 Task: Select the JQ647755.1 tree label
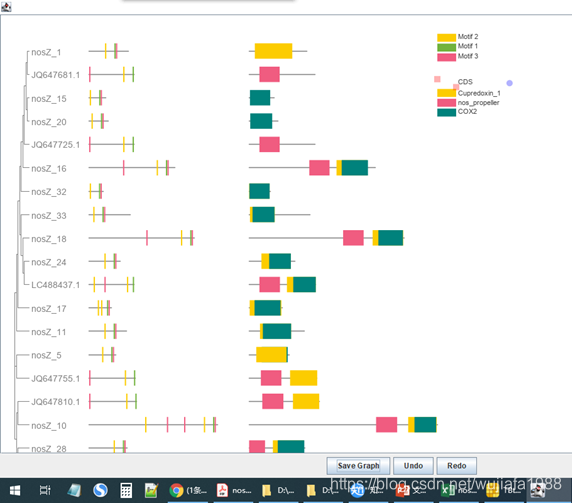click(55, 379)
